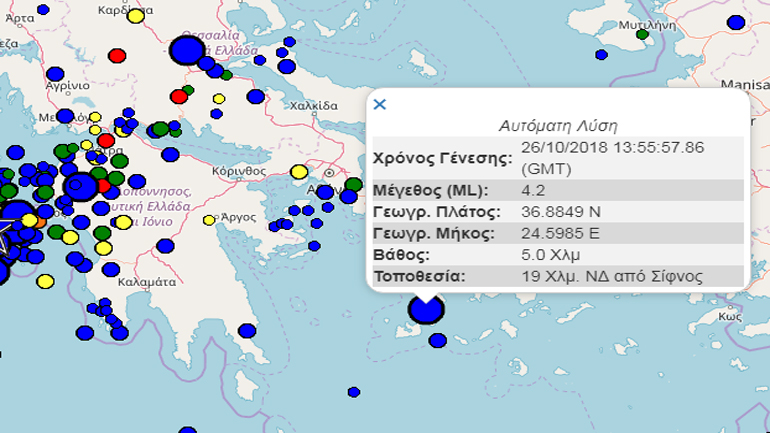Click the Γεωγρ. Πλάτος label
Image resolution: width=770 pixels, height=433 pixels.
coord(437,212)
